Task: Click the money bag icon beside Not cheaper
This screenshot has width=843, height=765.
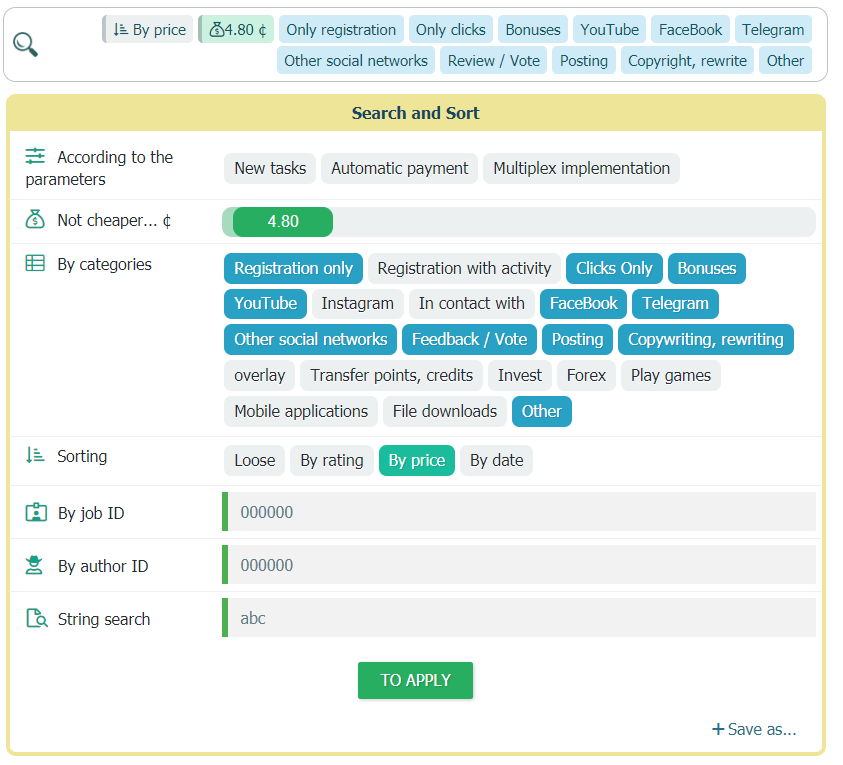Action: click(x=35, y=219)
